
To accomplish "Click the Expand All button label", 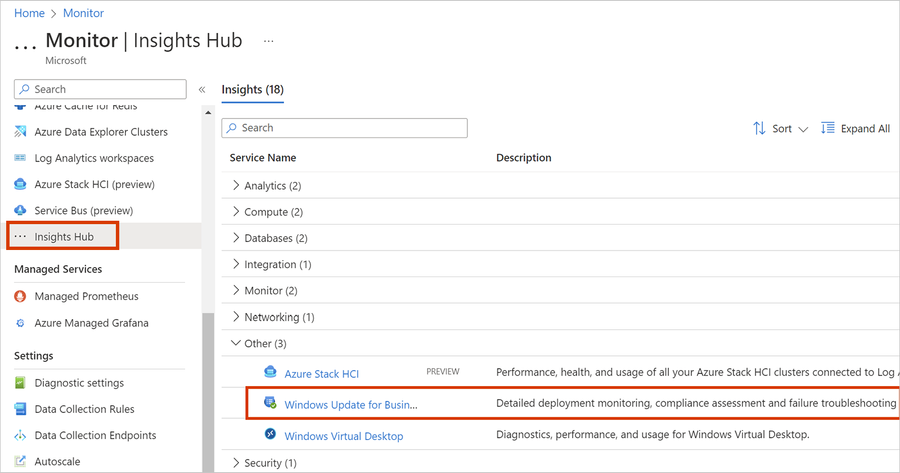I will [x=866, y=129].
